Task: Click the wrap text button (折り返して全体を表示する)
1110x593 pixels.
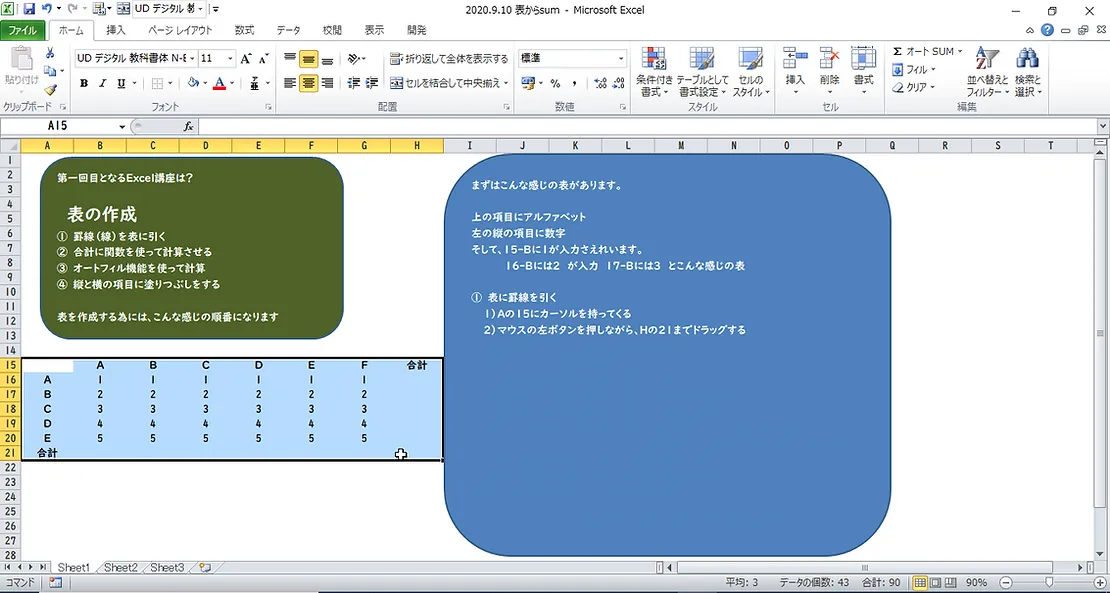Action: coord(449,59)
